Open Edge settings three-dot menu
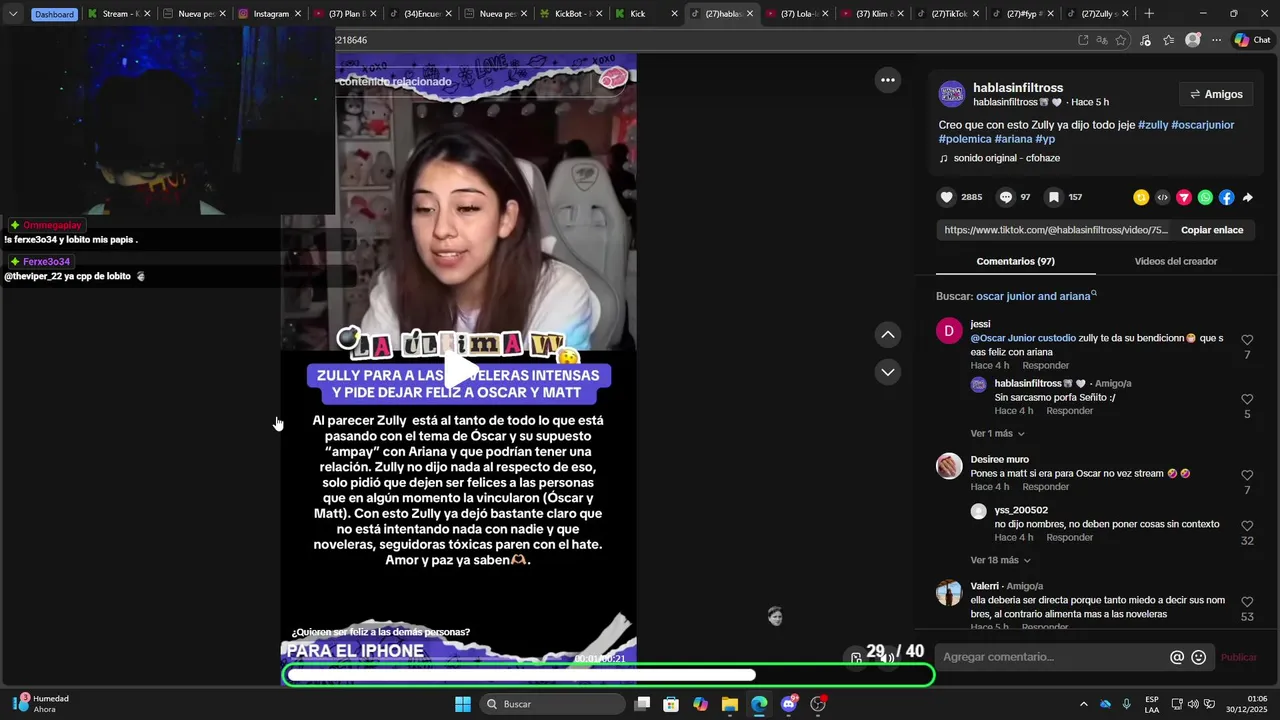The width and height of the screenshot is (1280, 720). (x=1216, y=40)
